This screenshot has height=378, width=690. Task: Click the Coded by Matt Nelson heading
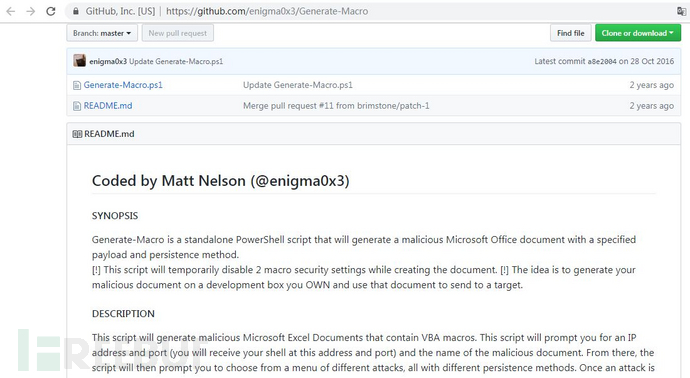click(x=220, y=181)
